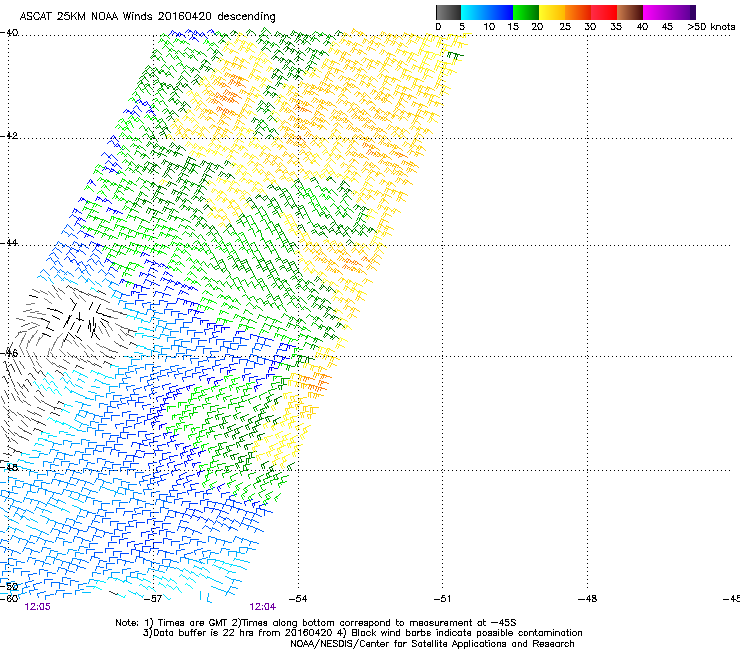The width and height of the screenshot is (740, 650).
Task: Click the orange 25-30 knots legend segment
Action: 578,12
